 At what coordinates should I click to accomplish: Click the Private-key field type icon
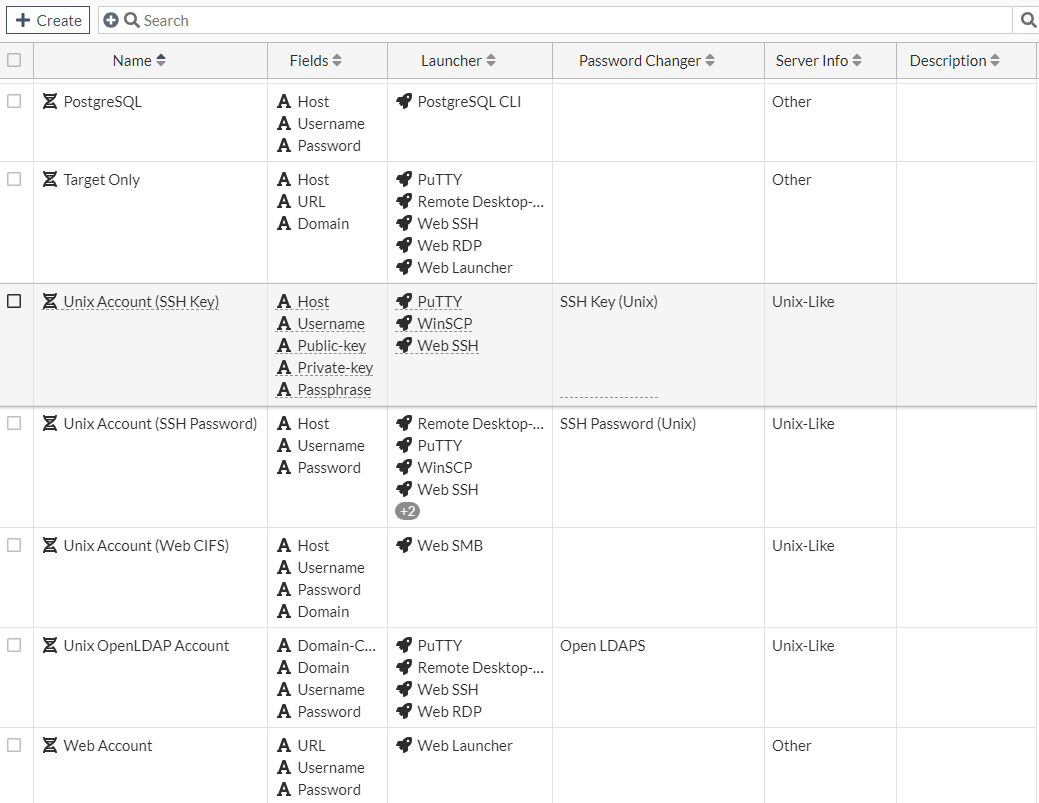coord(284,368)
